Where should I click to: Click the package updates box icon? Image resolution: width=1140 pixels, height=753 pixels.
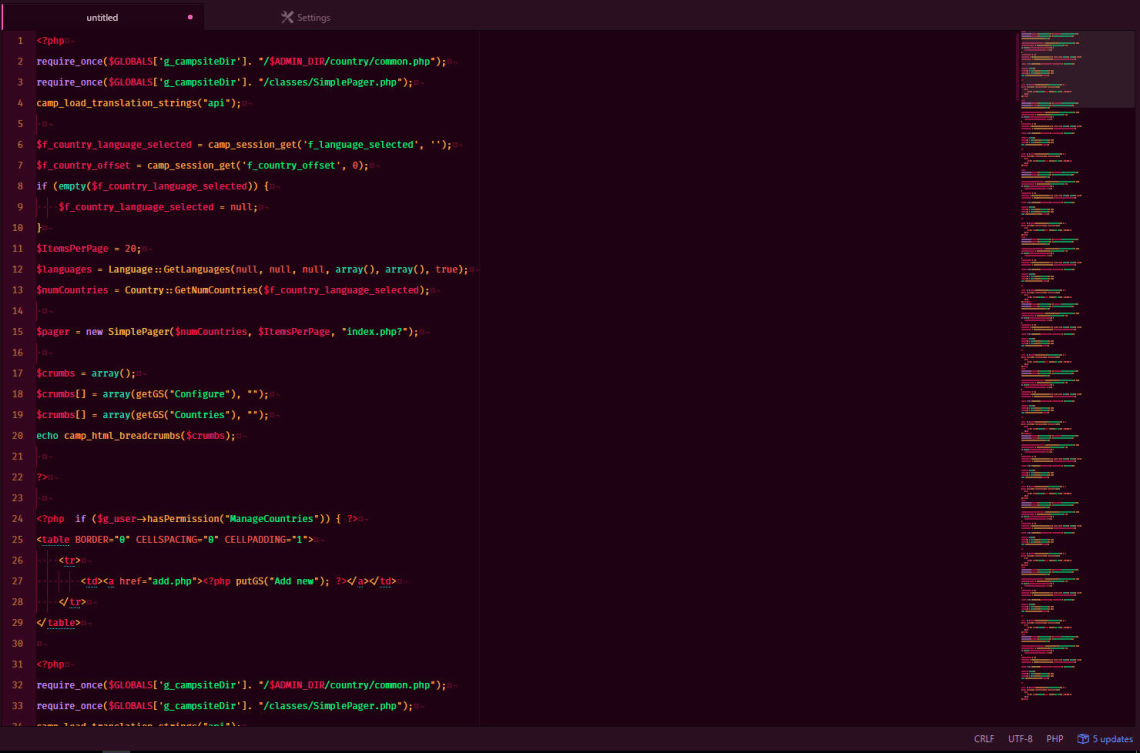tap(1083, 738)
